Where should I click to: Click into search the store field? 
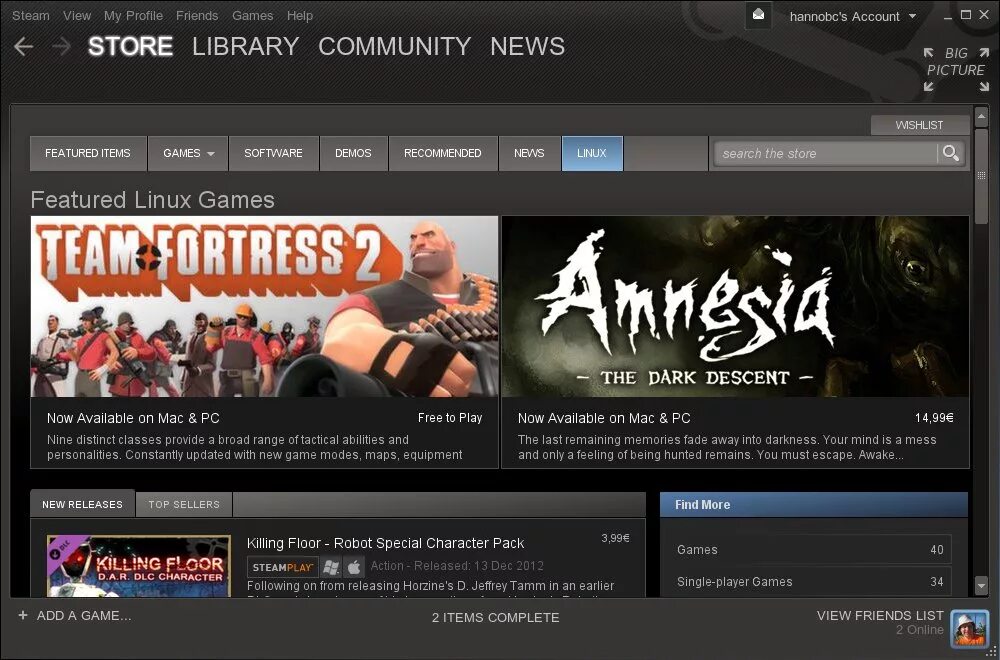click(x=825, y=153)
